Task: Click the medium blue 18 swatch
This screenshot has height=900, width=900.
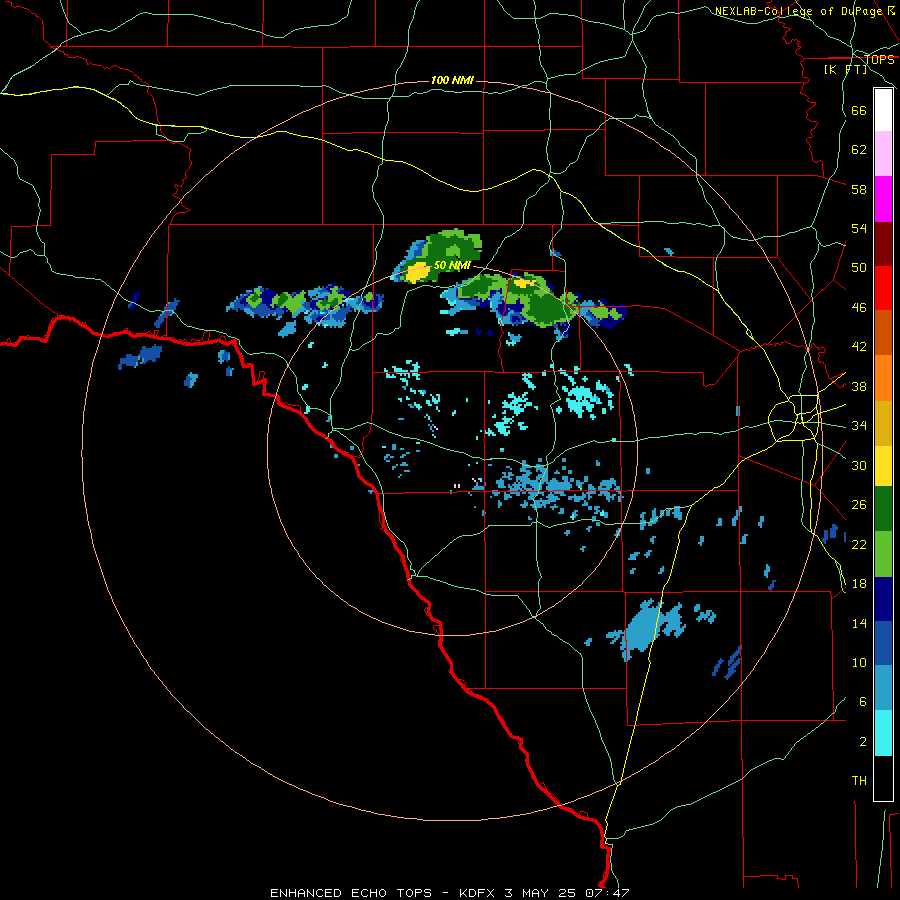Action: pyautogui.click(x=883, y=644)
